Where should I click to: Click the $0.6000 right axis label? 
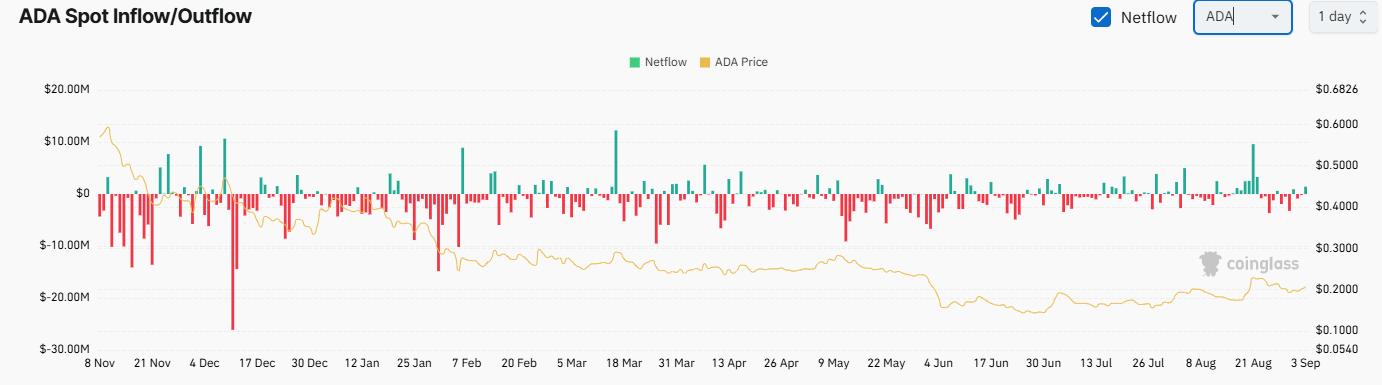click(x=1338, y=124)
